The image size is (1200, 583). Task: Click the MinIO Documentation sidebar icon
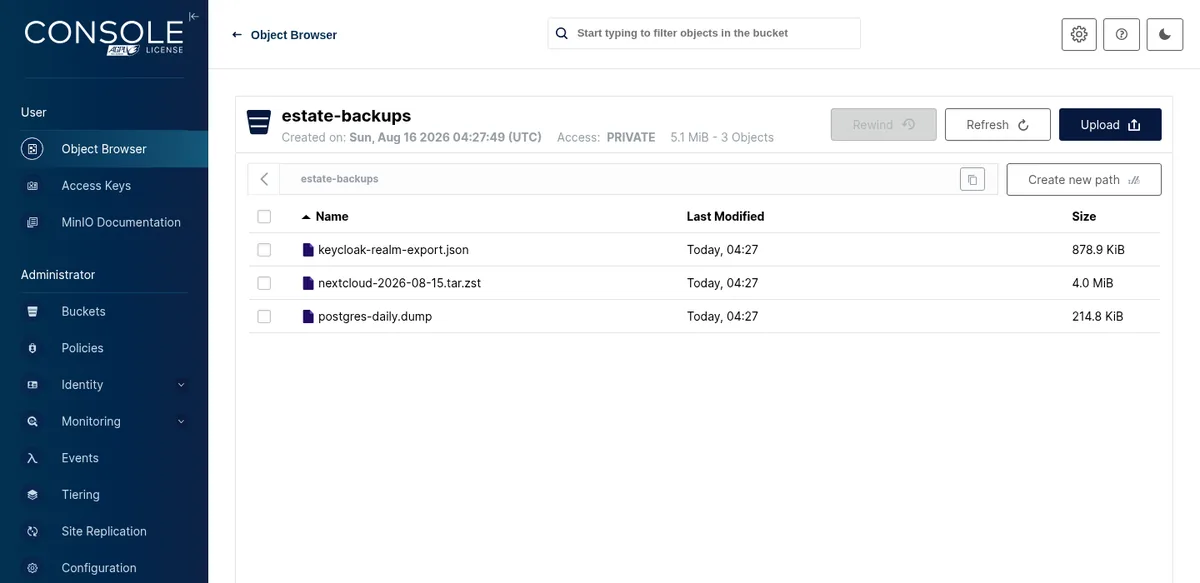pyautogui.click(x=33, y=222)
